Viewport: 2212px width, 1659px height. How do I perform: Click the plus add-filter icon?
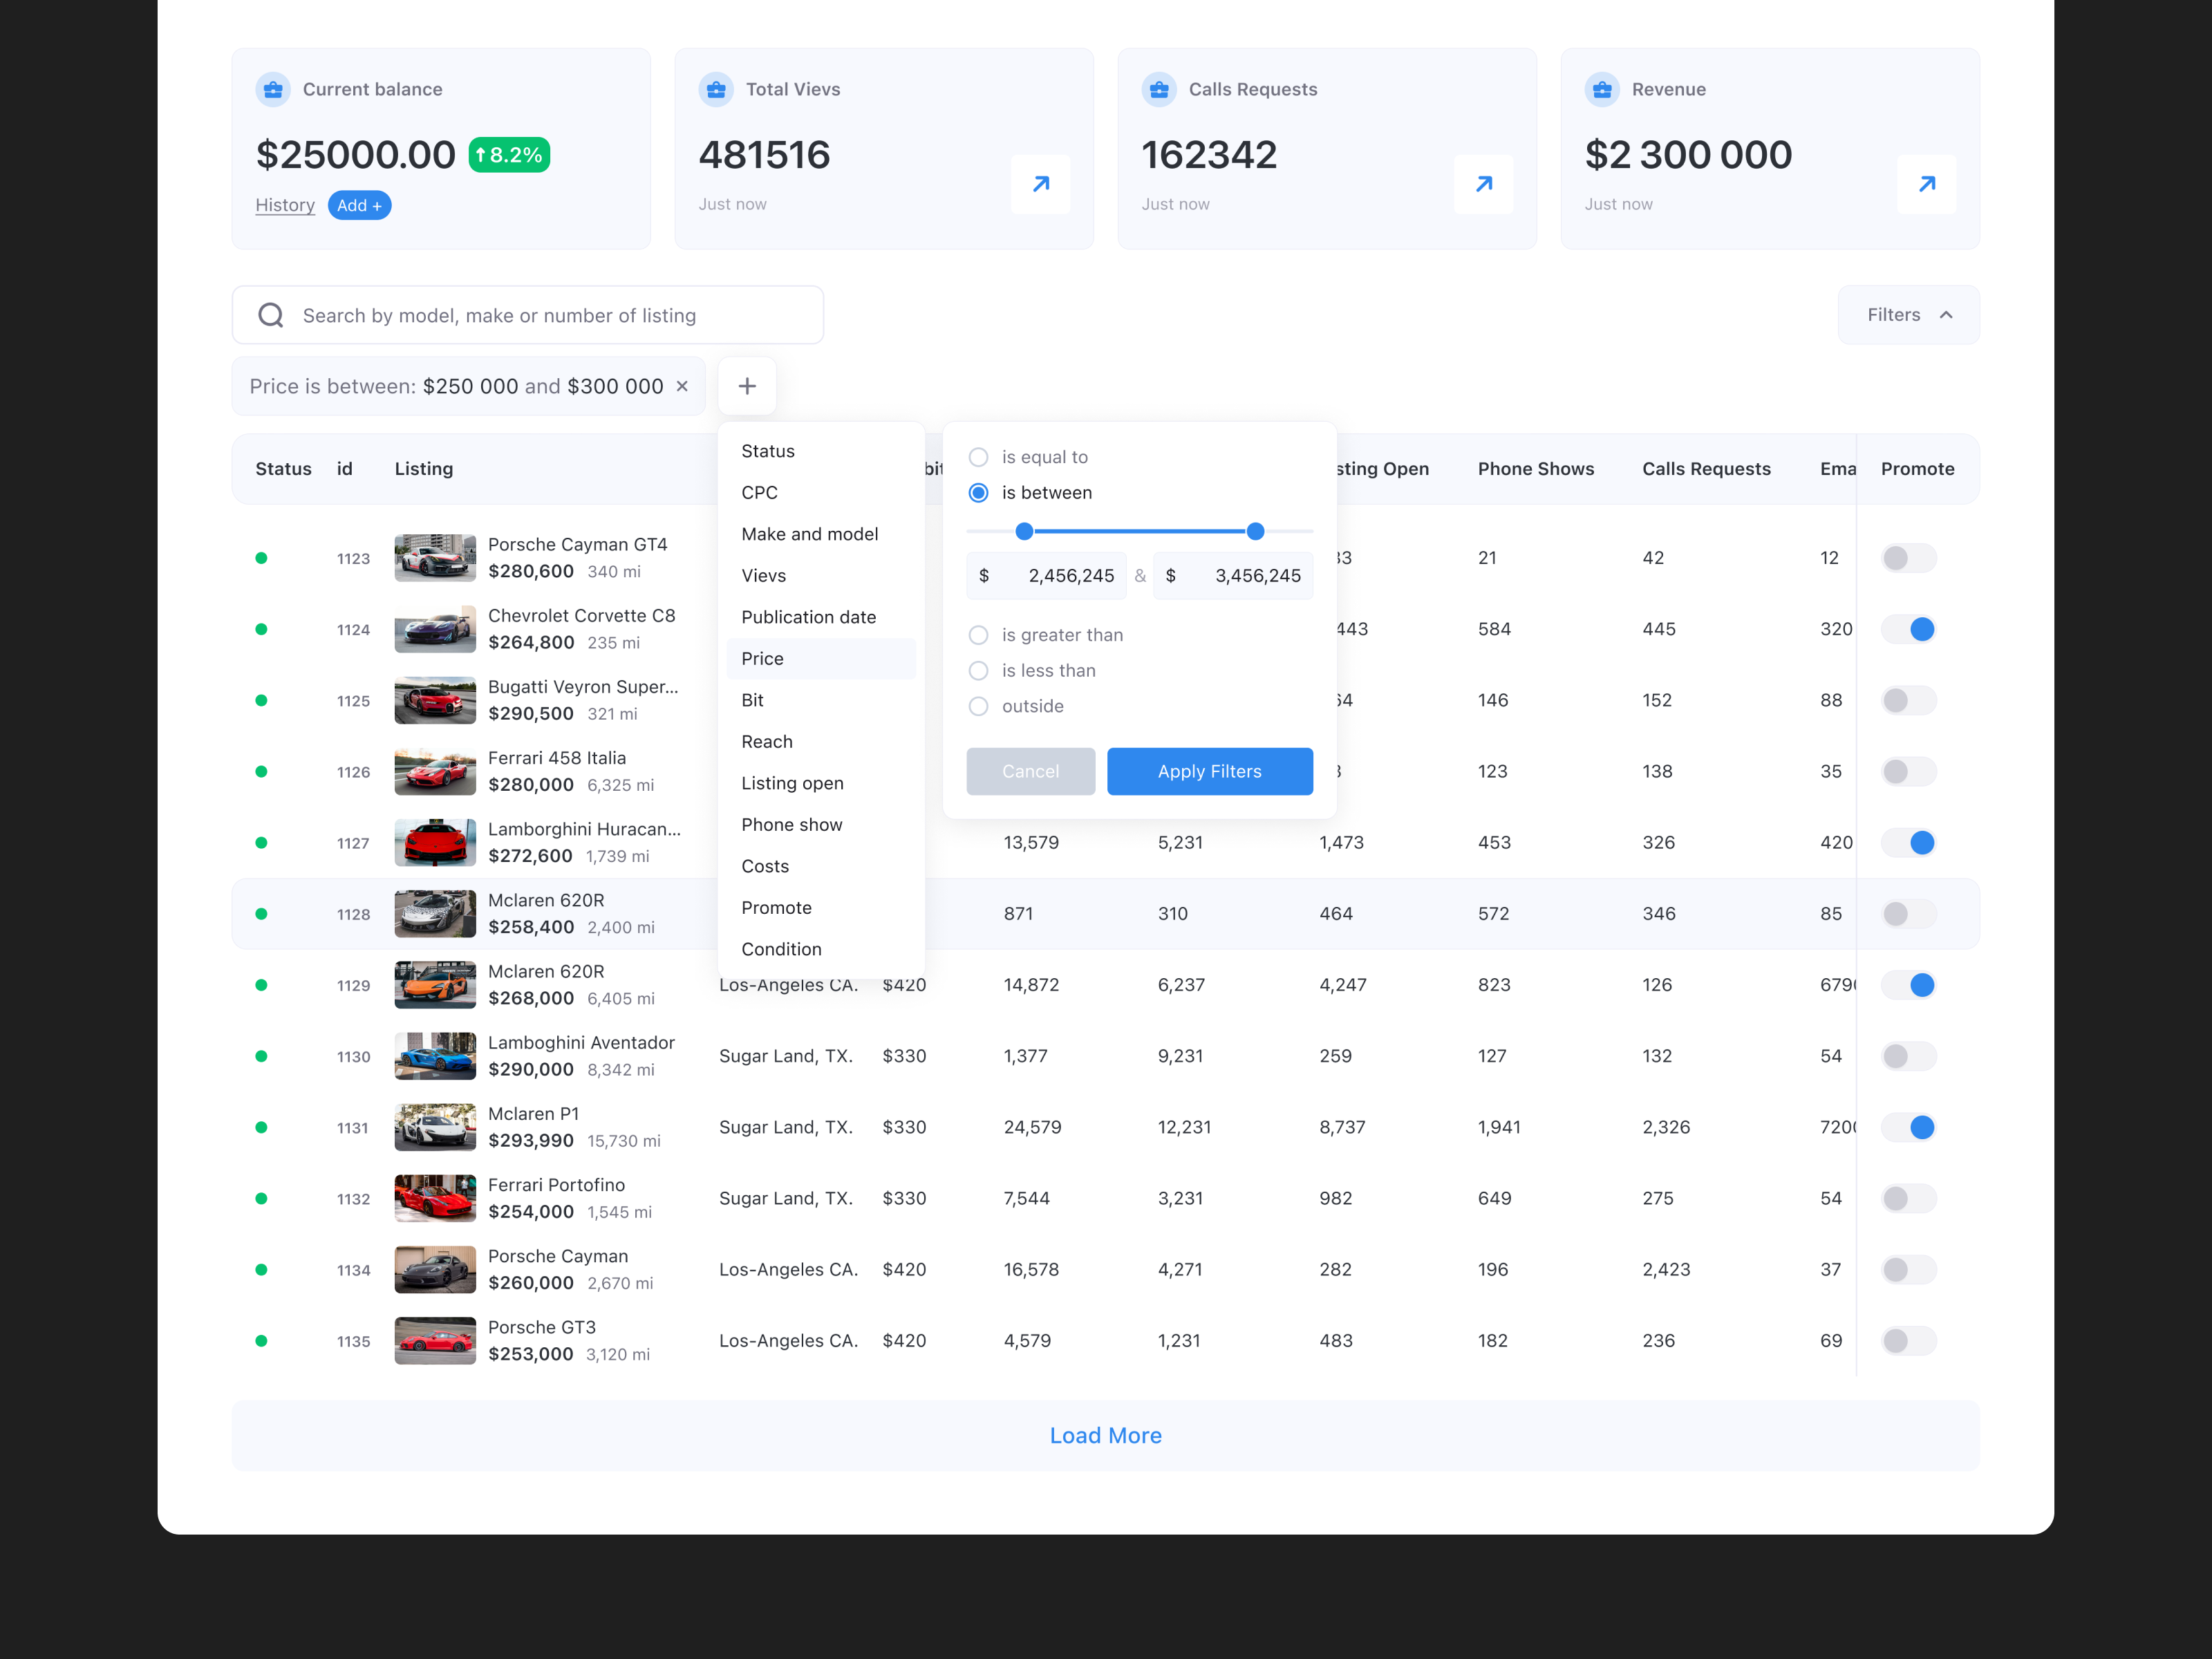747,386
